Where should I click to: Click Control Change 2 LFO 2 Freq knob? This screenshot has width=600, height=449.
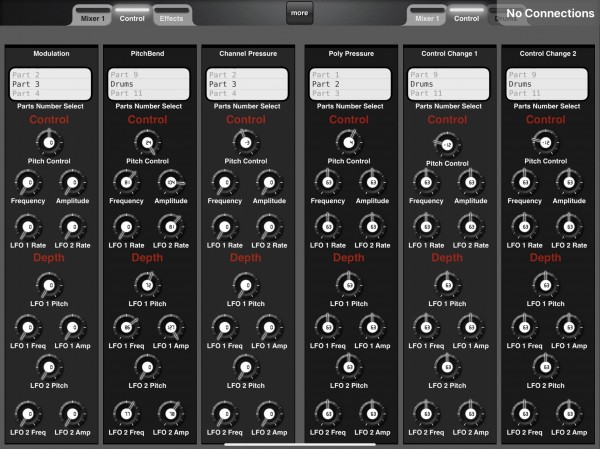(x=524, y=414)
